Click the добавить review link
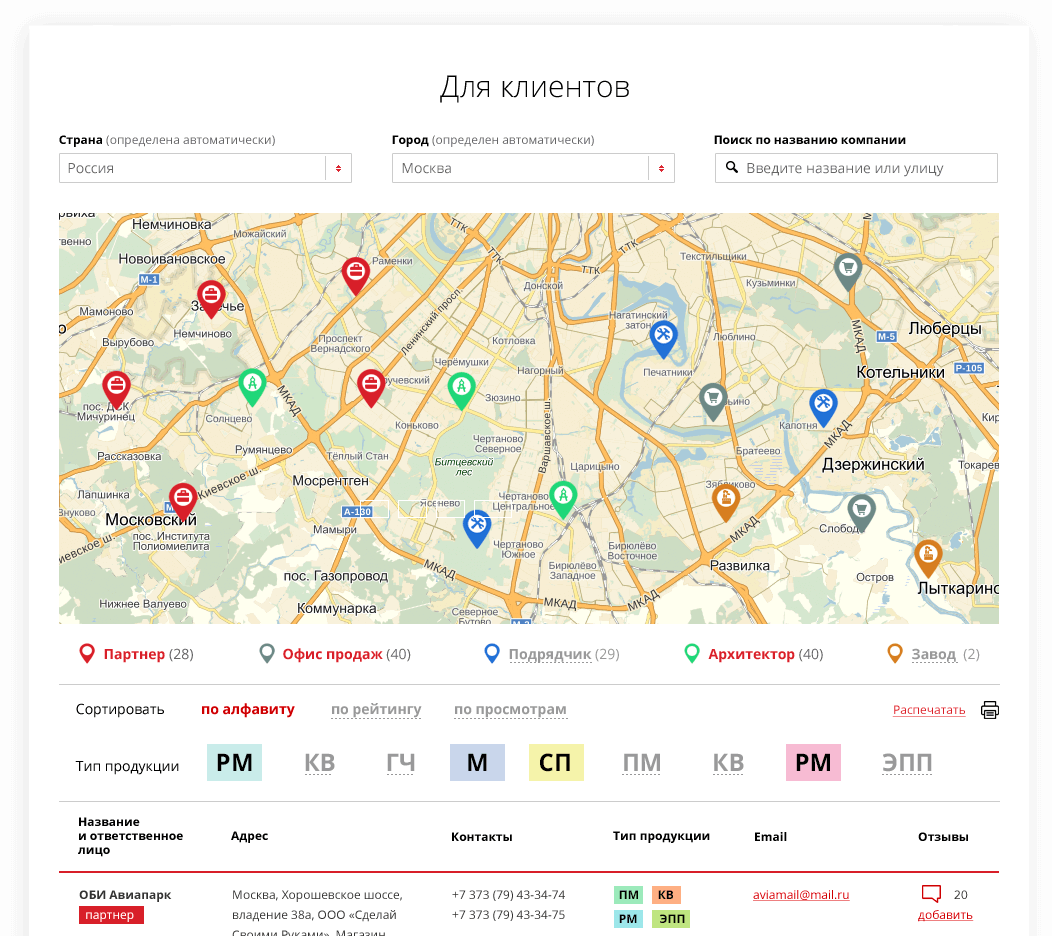This screenshot has height=936, width=1052. [945, 915]
